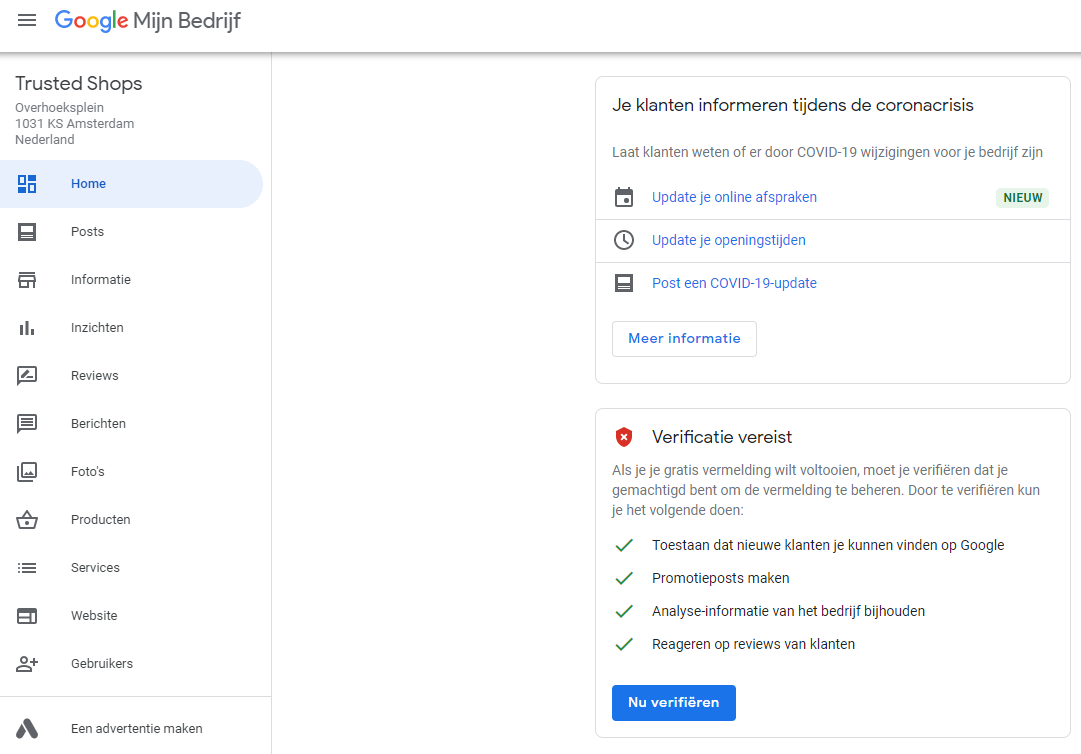Click the Verificatie vereist heading
The width and height of the screenshot is (1081, 754).
(x=722, y=437)
